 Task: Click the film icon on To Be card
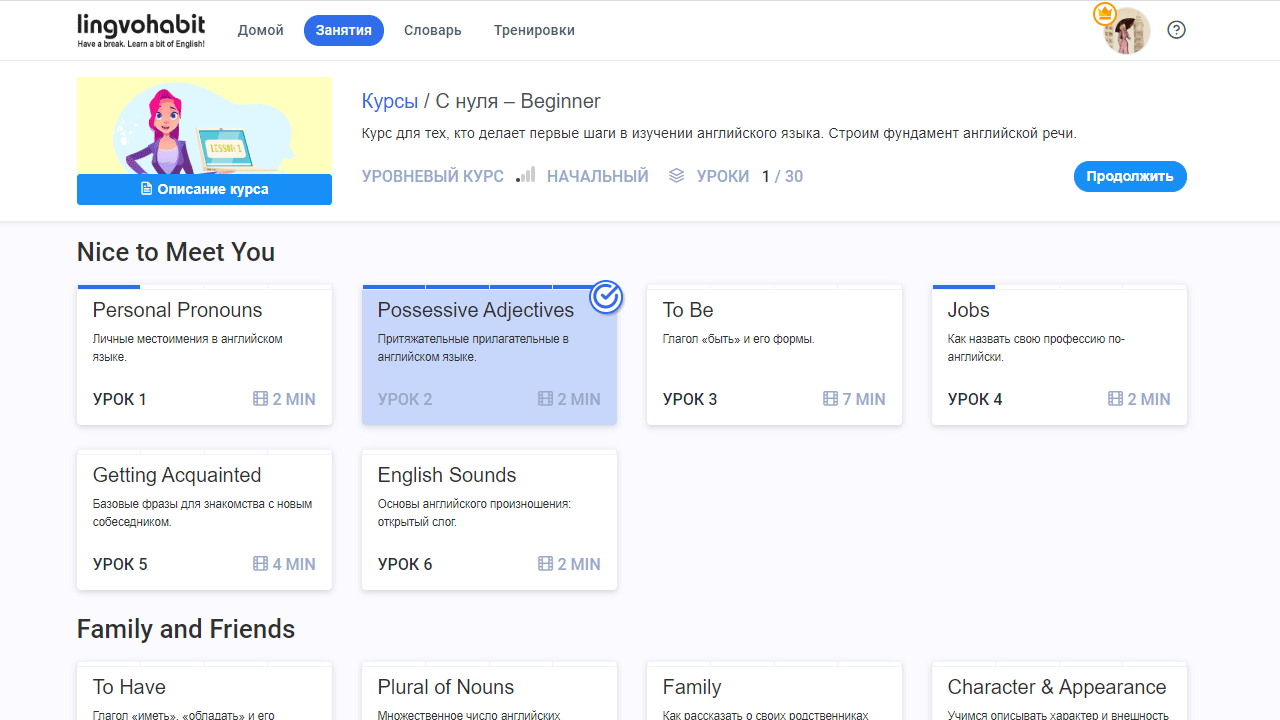click(x=831, y=399)
